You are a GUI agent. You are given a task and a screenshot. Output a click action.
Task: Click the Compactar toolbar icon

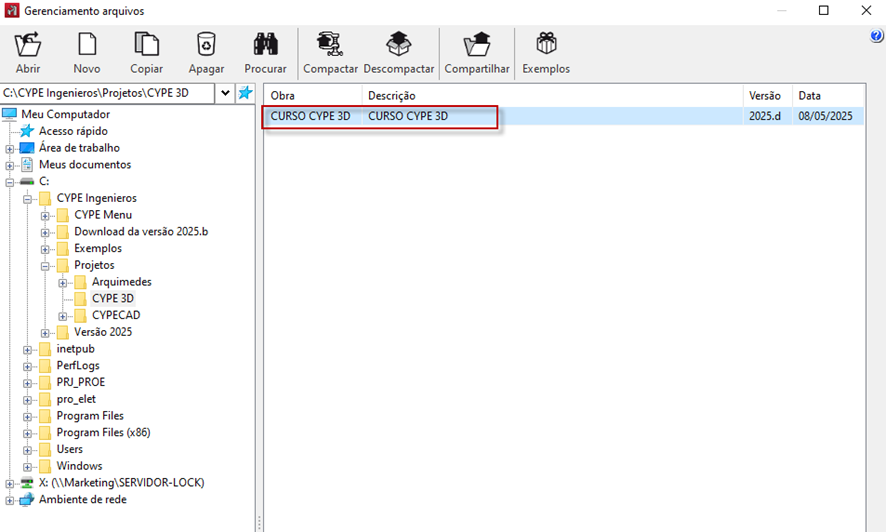tap(330, 45)
